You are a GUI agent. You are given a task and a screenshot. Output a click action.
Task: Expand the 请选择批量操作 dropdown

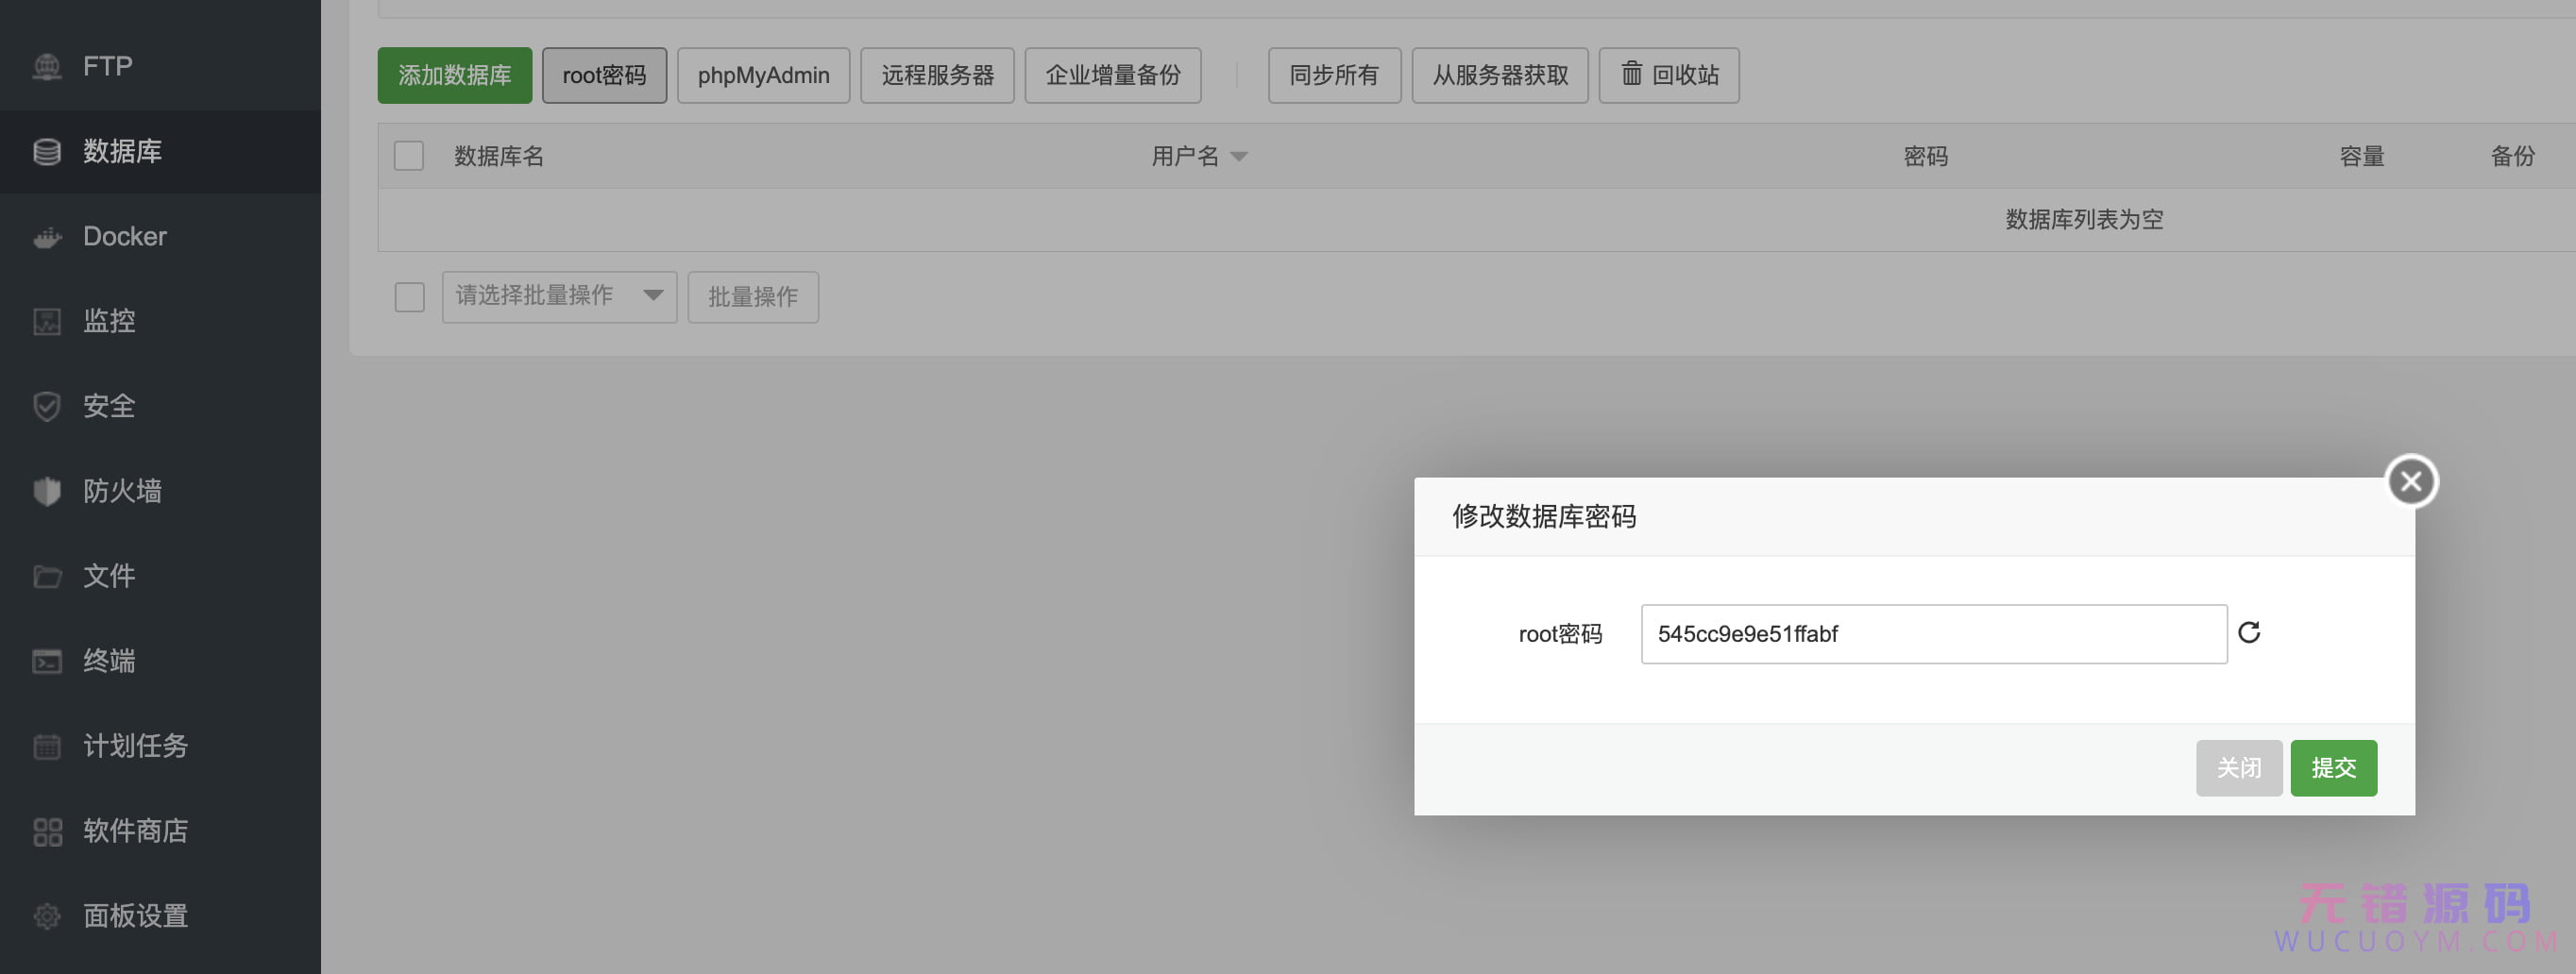tap(559, 297)
